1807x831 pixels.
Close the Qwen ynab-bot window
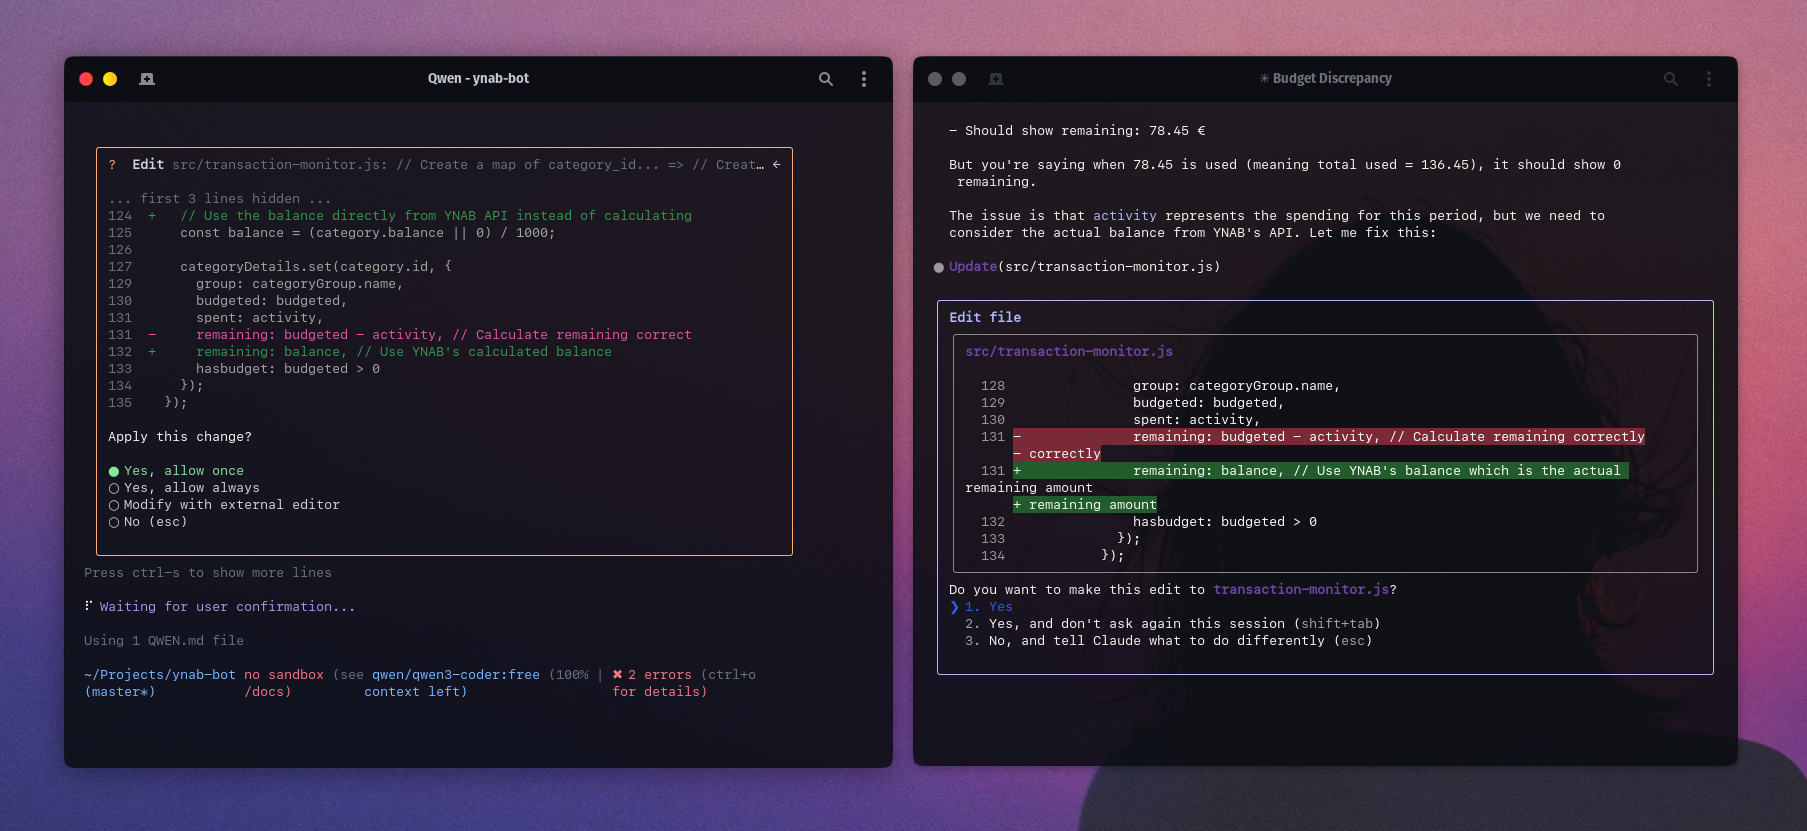coord(86,79)
